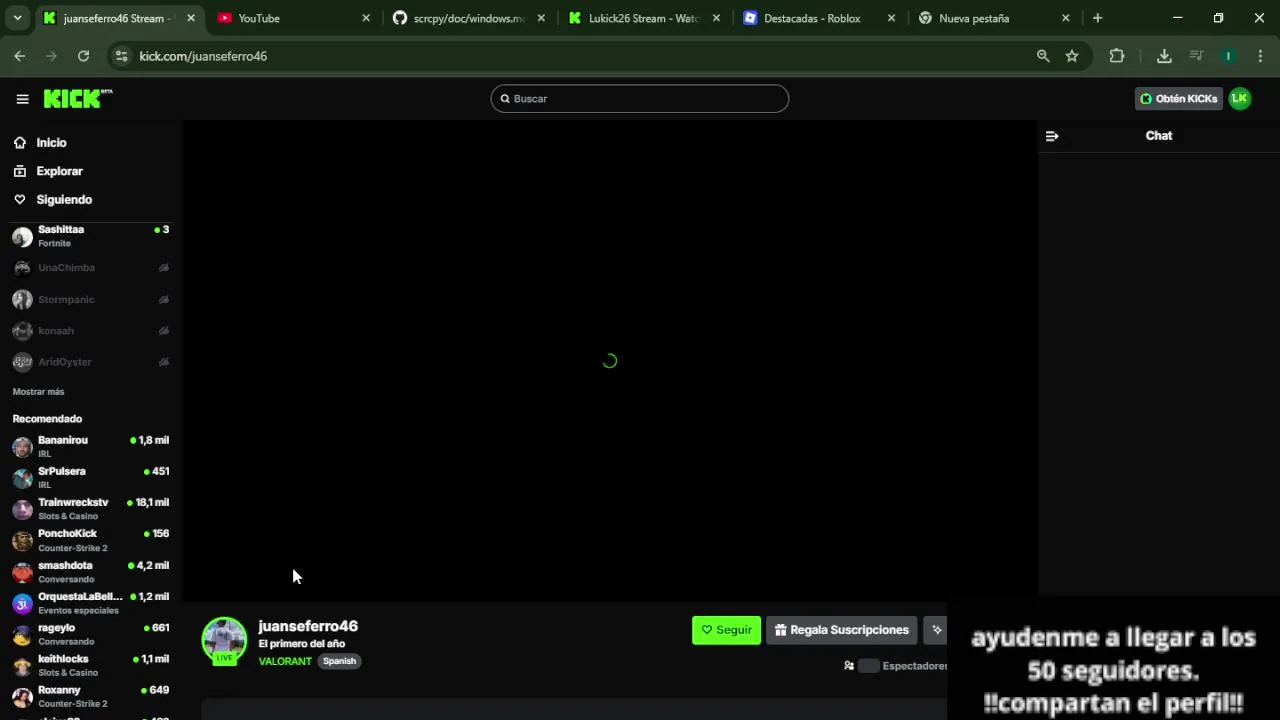Open rageyio recommended channel

click(x=90, y=634)
